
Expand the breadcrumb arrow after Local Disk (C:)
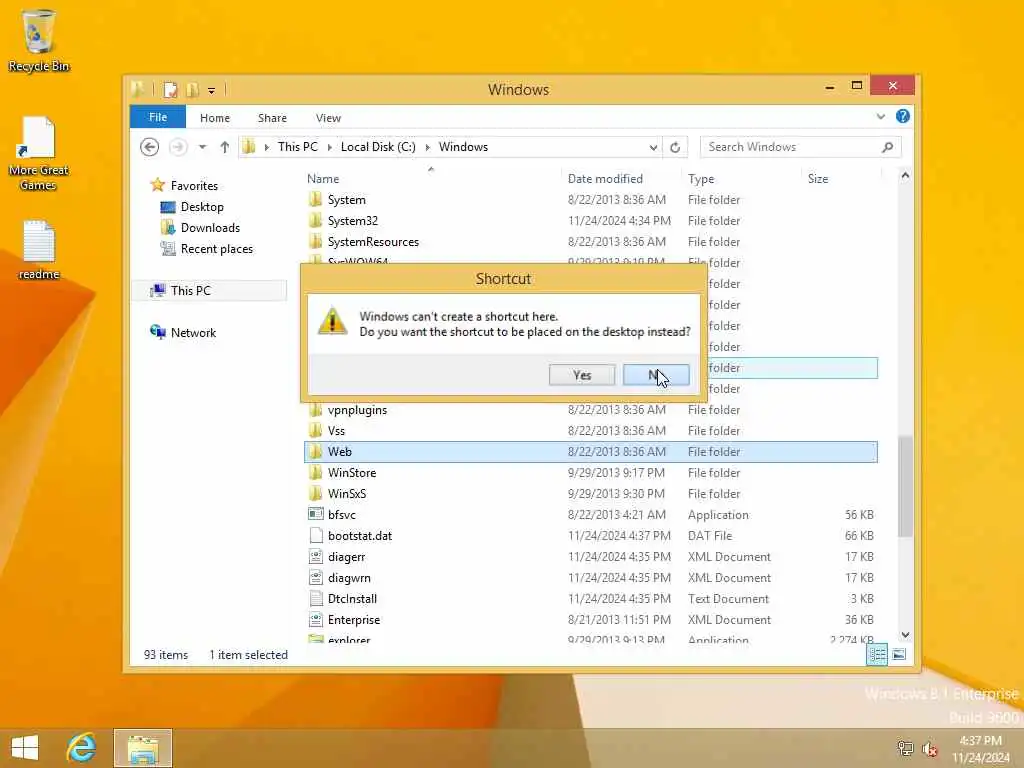point(428,147)
